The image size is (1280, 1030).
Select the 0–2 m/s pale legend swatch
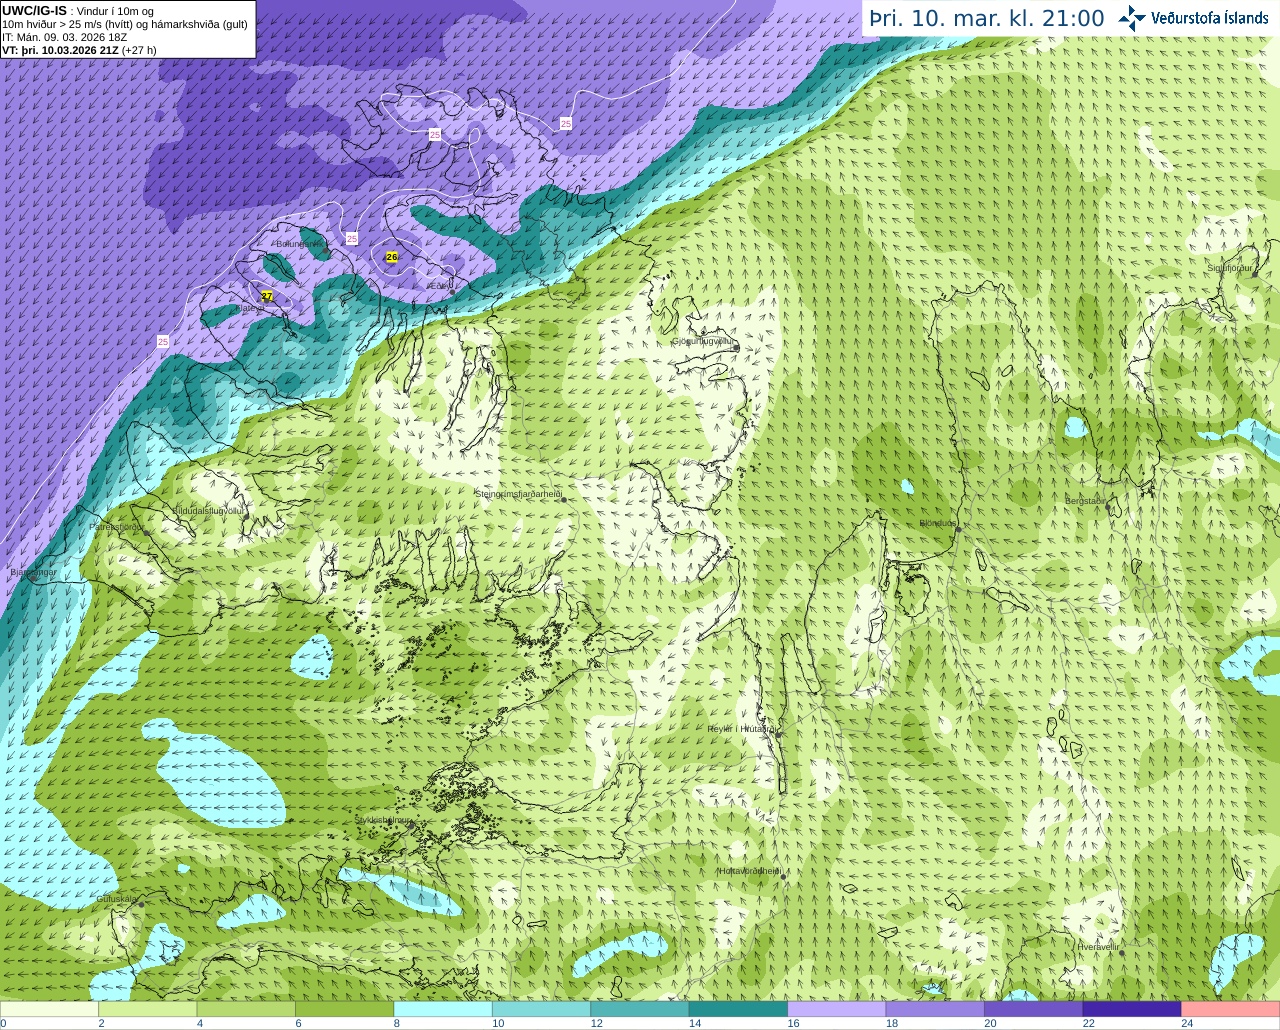(x=49, y=1009)
